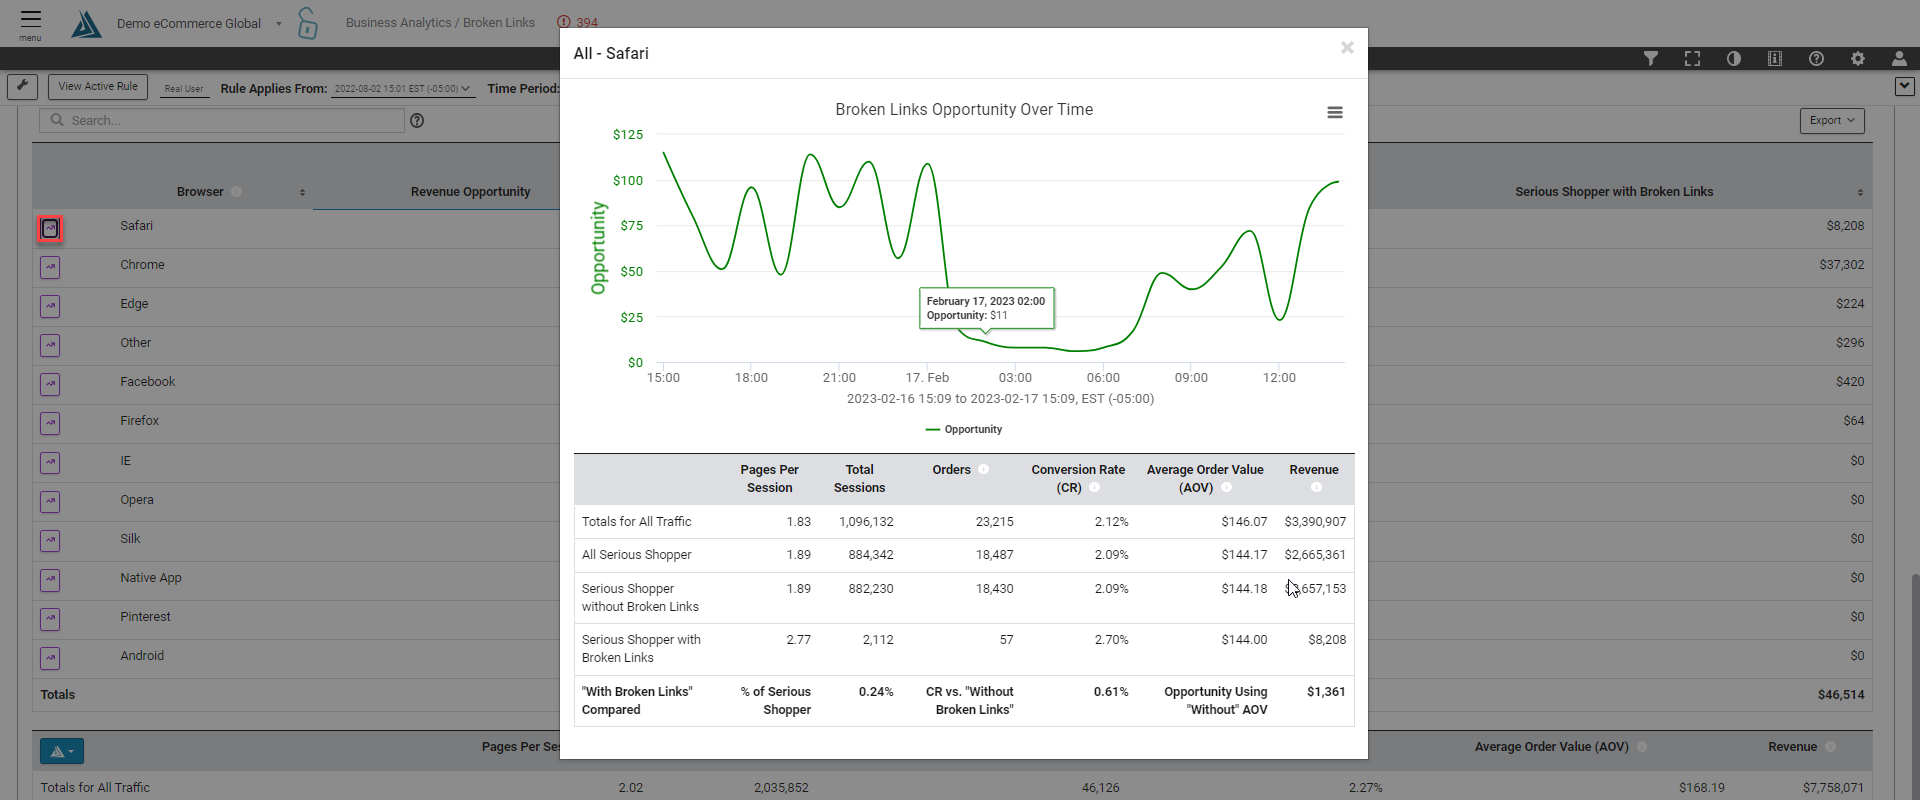Open chart context menu in Safari dialog
The image size is (1920, 800).
point(1334,113)
